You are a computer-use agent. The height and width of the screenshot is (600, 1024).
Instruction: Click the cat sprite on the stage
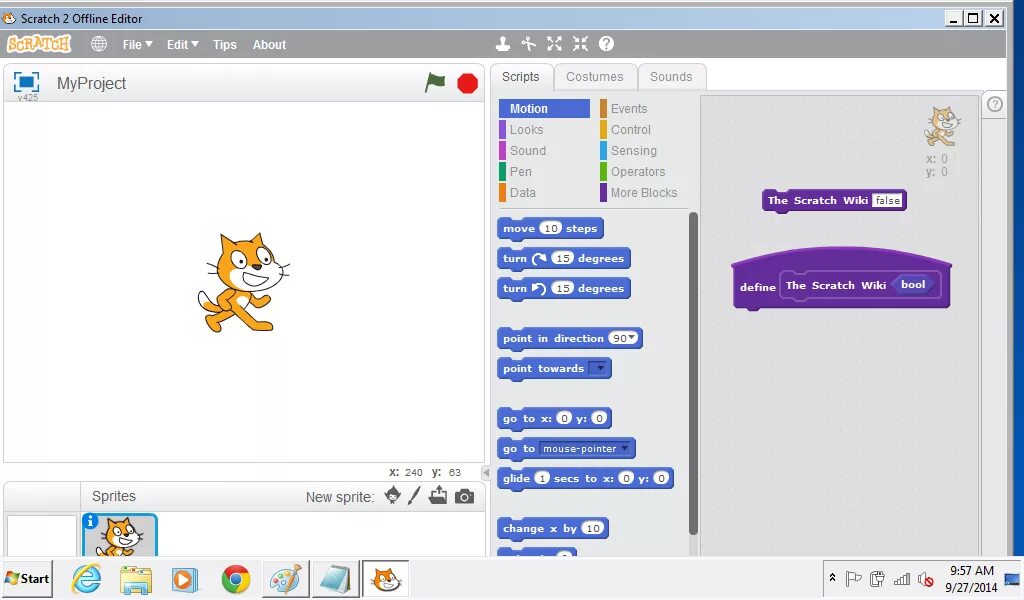(x=243, y=283)
